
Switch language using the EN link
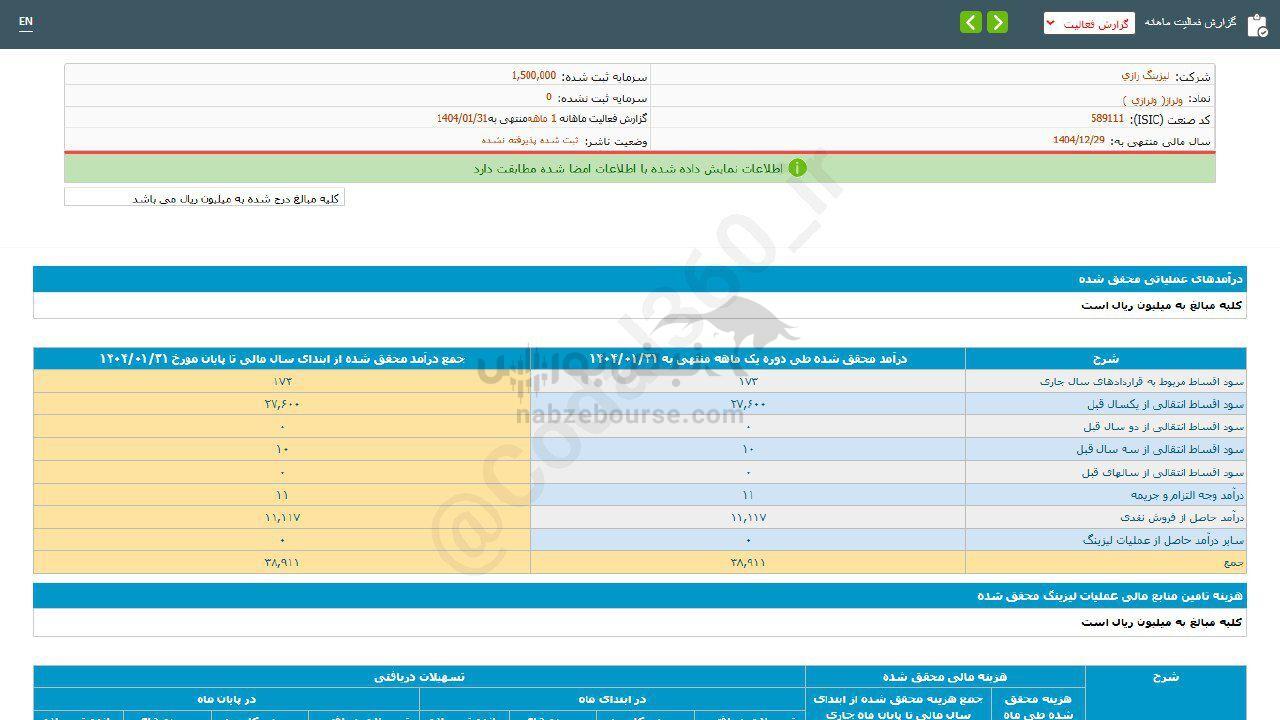(x=26, y=22)
